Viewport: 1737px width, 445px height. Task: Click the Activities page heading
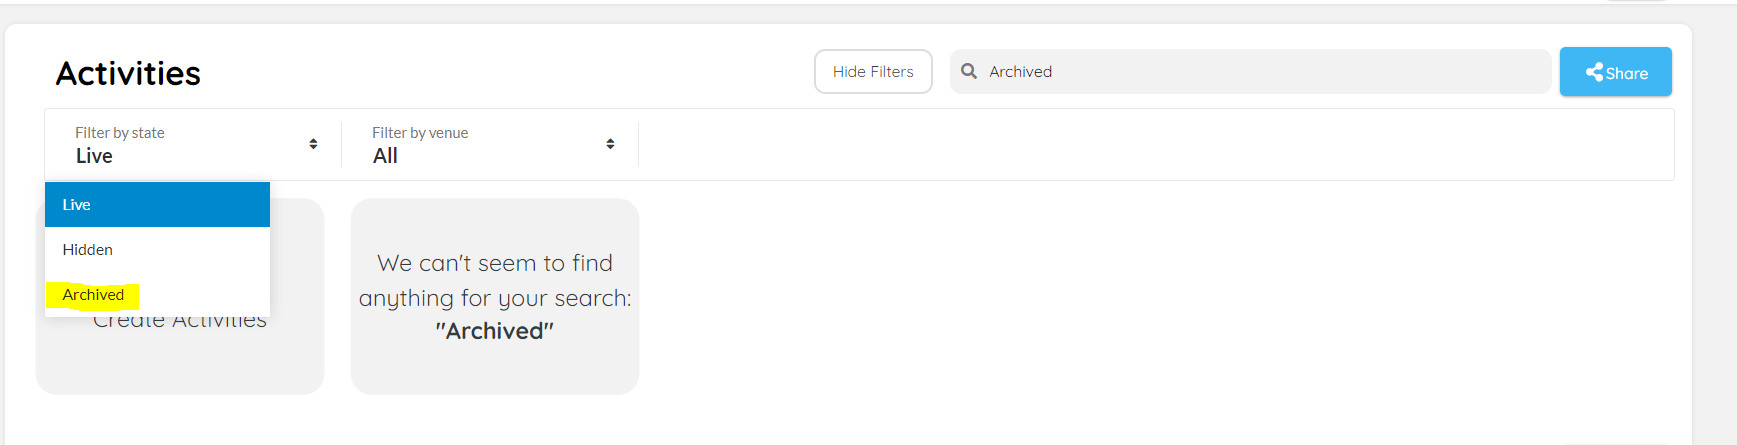point(128,73)
